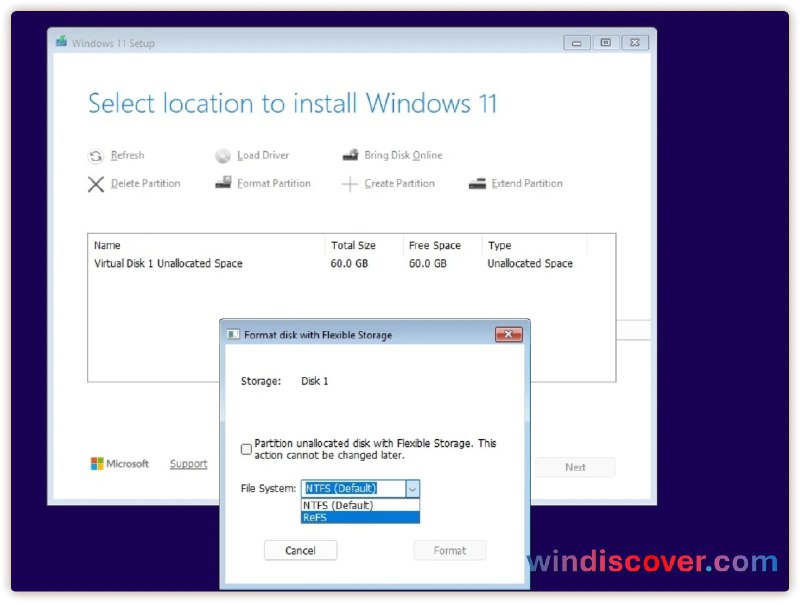Click the Extend Partition drive icon
Viewport: 800px width, 606px height.
pyautogui.click(x=477, y=184)
